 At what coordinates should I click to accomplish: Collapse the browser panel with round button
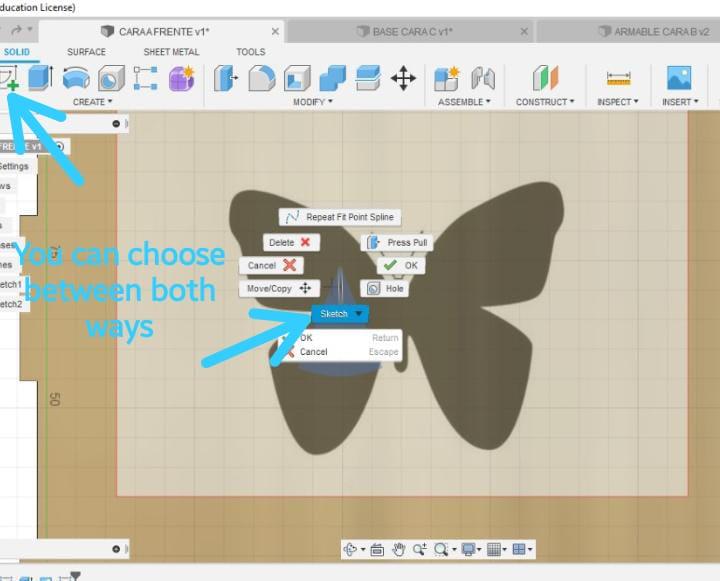point(116,124)
